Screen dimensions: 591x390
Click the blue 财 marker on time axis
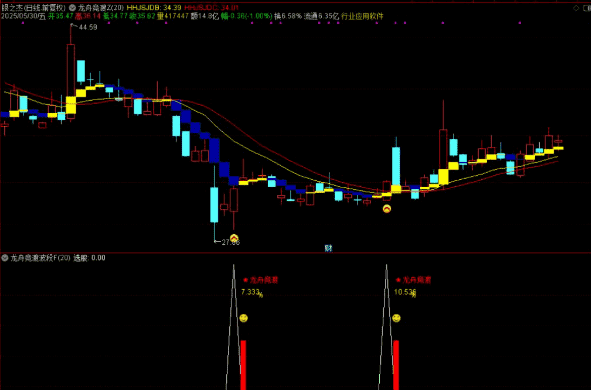click(328, 248)
